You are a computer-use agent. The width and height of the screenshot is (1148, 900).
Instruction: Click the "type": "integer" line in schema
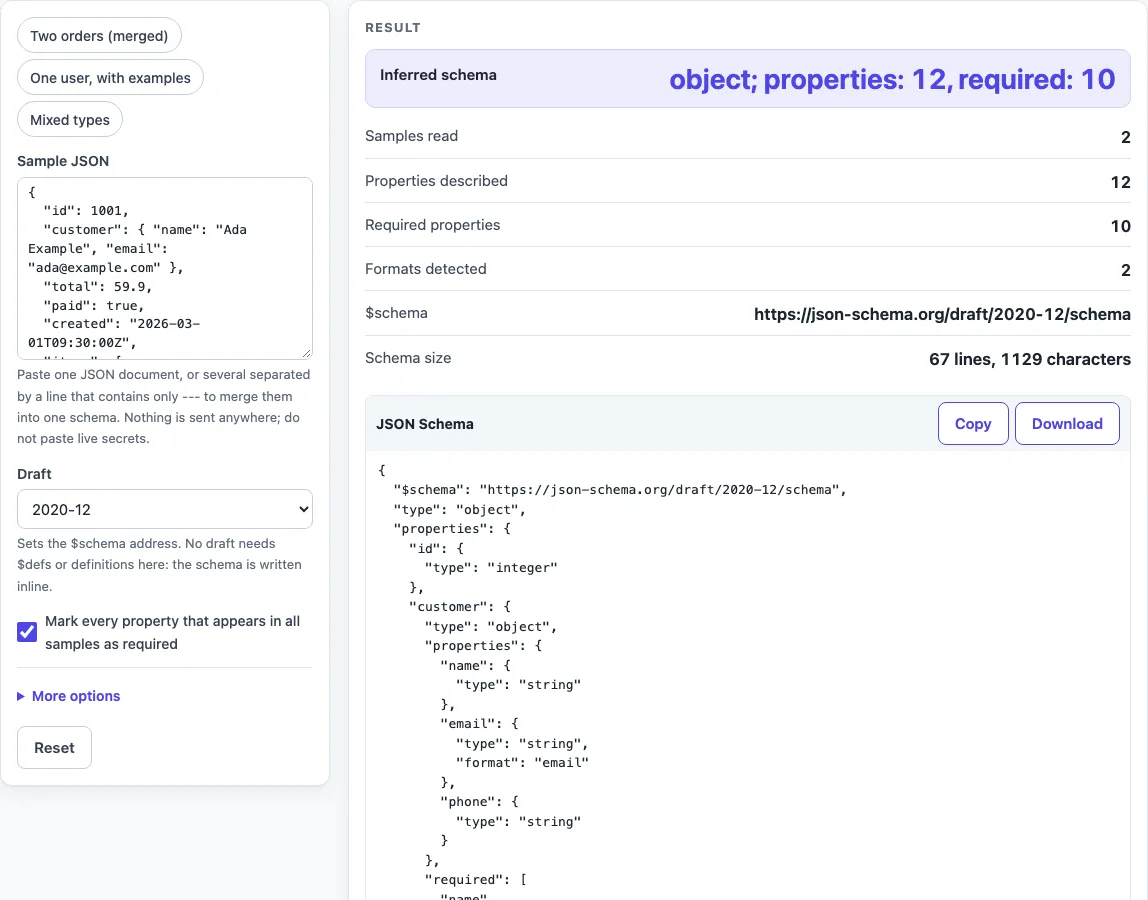click(491, 568)
